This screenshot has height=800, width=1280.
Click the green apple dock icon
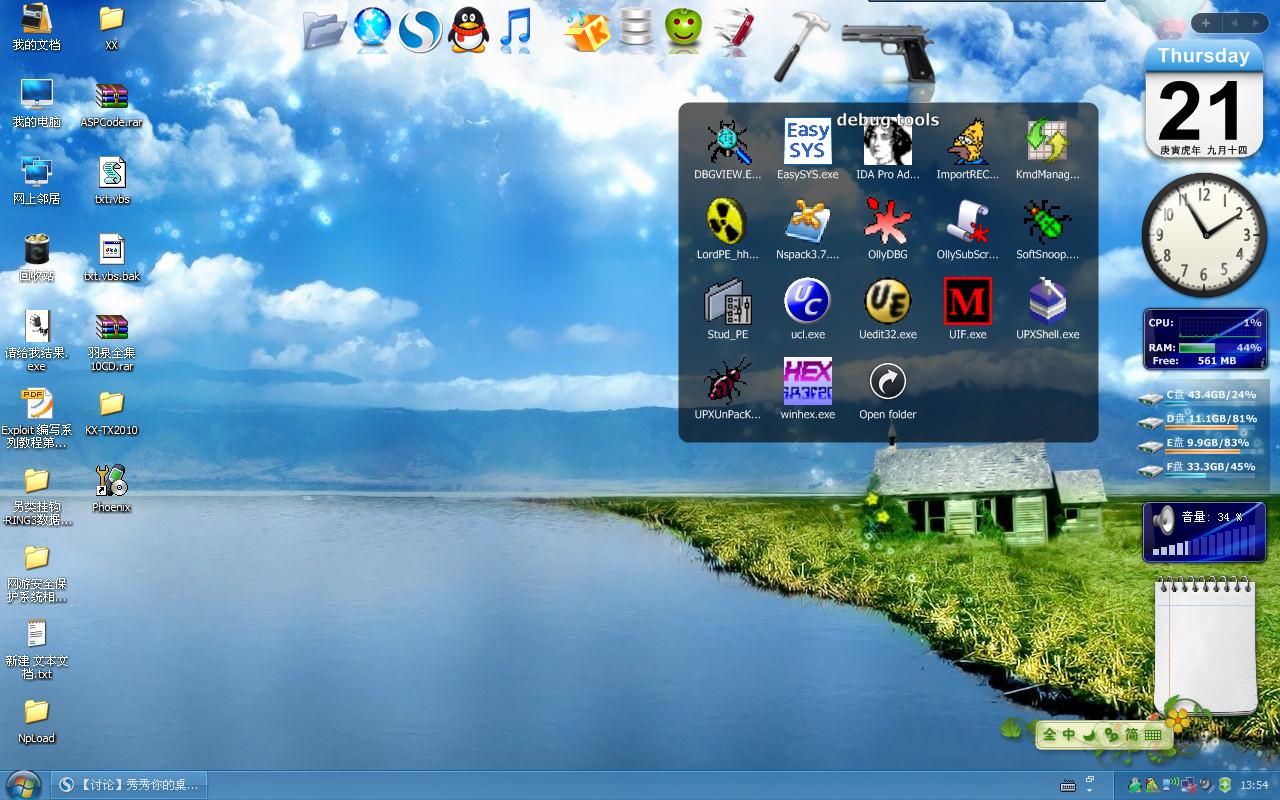[x=684, y=28]
